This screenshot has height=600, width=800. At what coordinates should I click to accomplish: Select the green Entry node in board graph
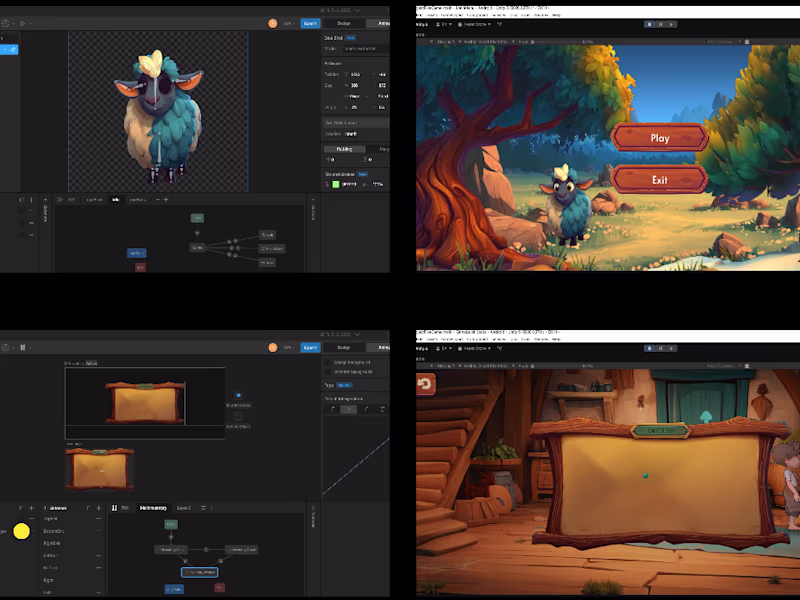pos(171,524)
